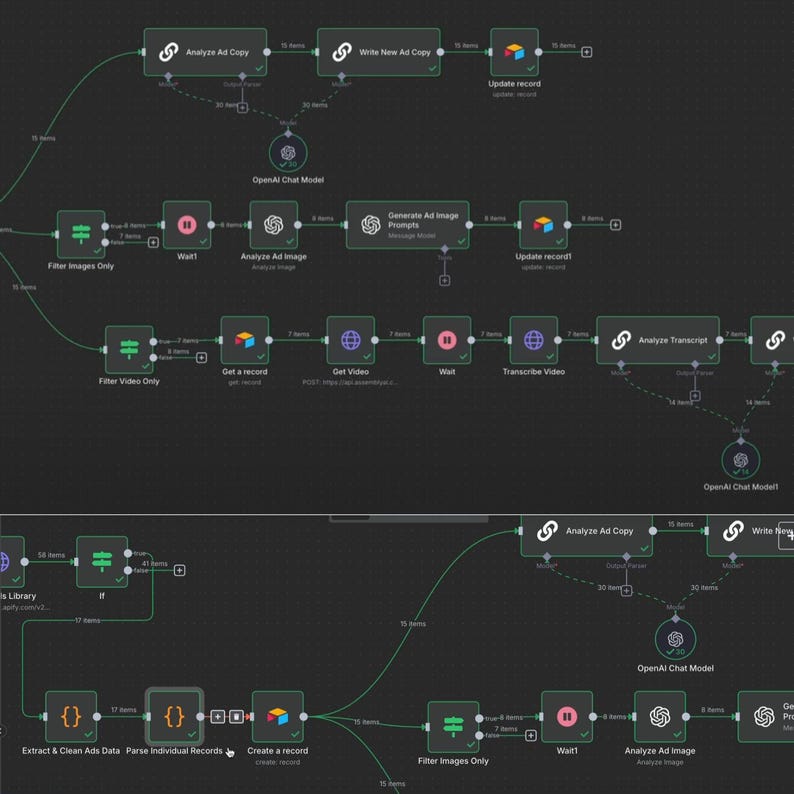Viewport: 794px width, 794px height.
Task: Open the Generate Ad Image Prompts node
Action: (408, 225)
